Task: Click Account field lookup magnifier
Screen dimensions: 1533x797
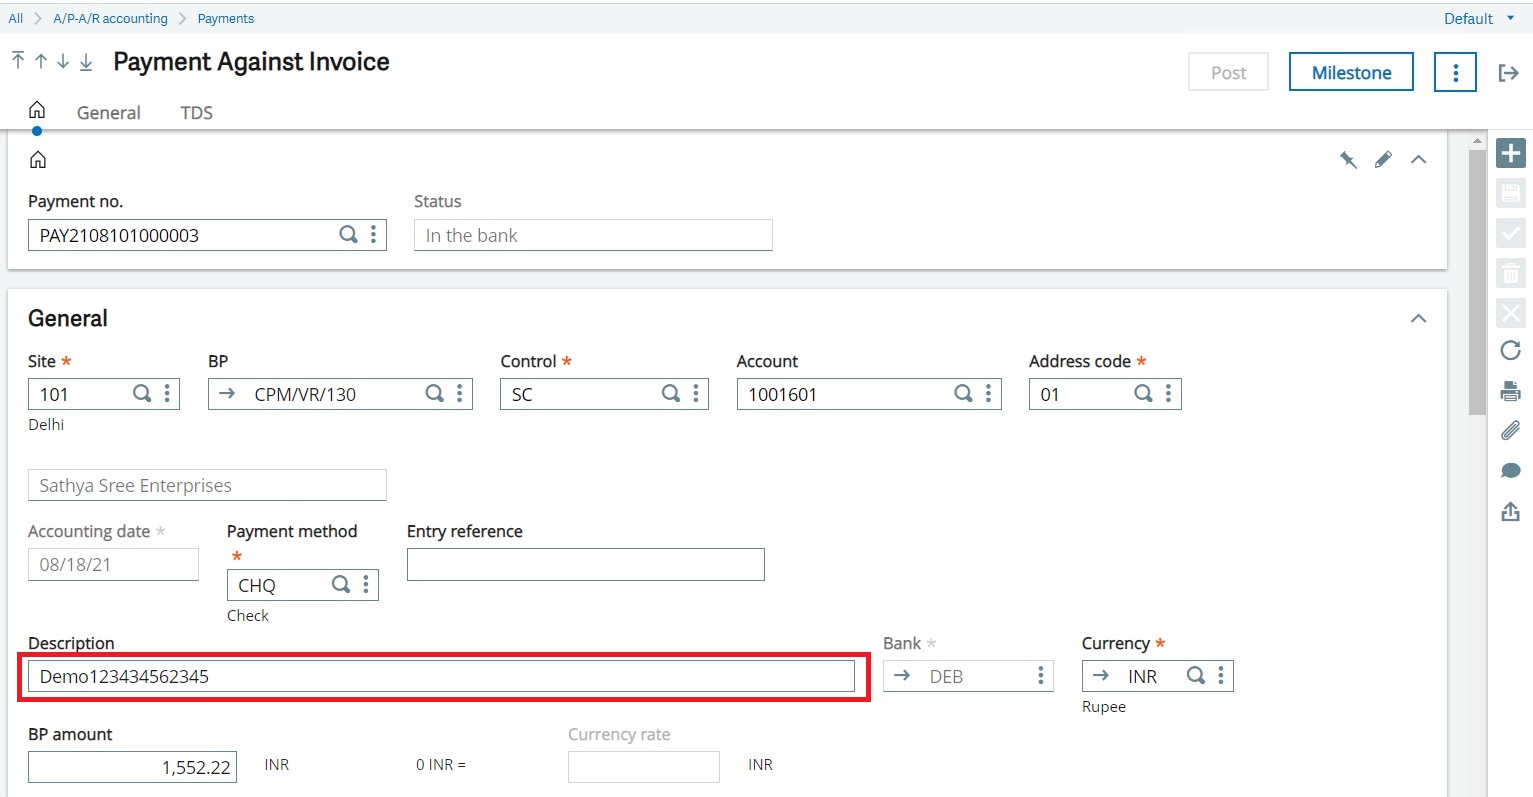Action: click(x=963, y=393)
